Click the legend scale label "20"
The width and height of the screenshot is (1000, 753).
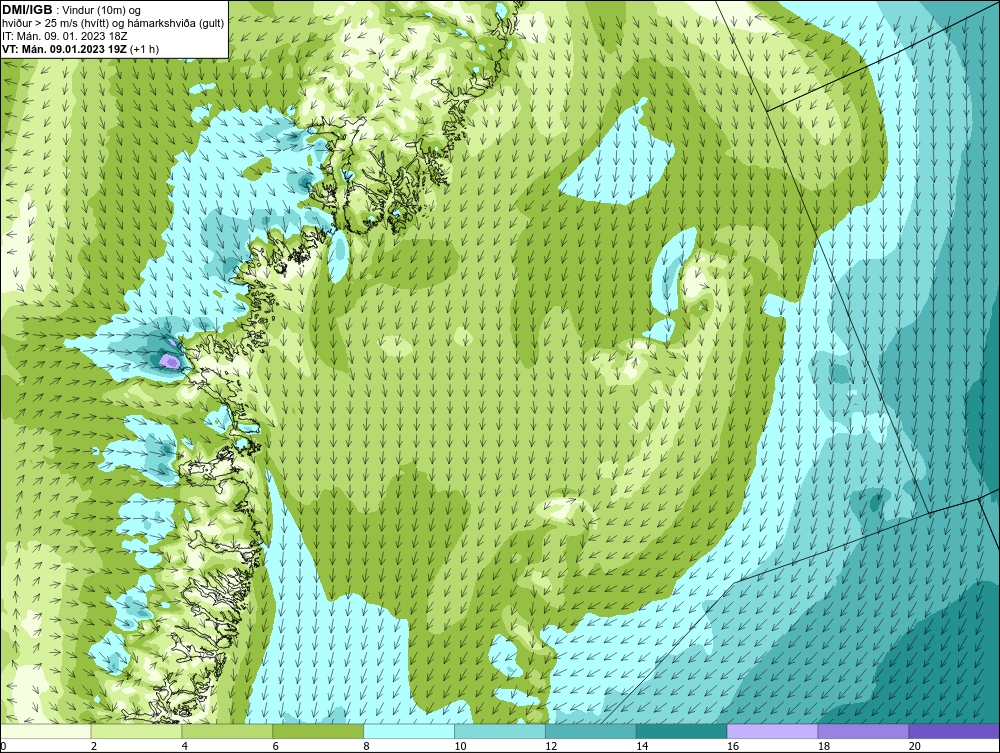(x=915, y=746)
